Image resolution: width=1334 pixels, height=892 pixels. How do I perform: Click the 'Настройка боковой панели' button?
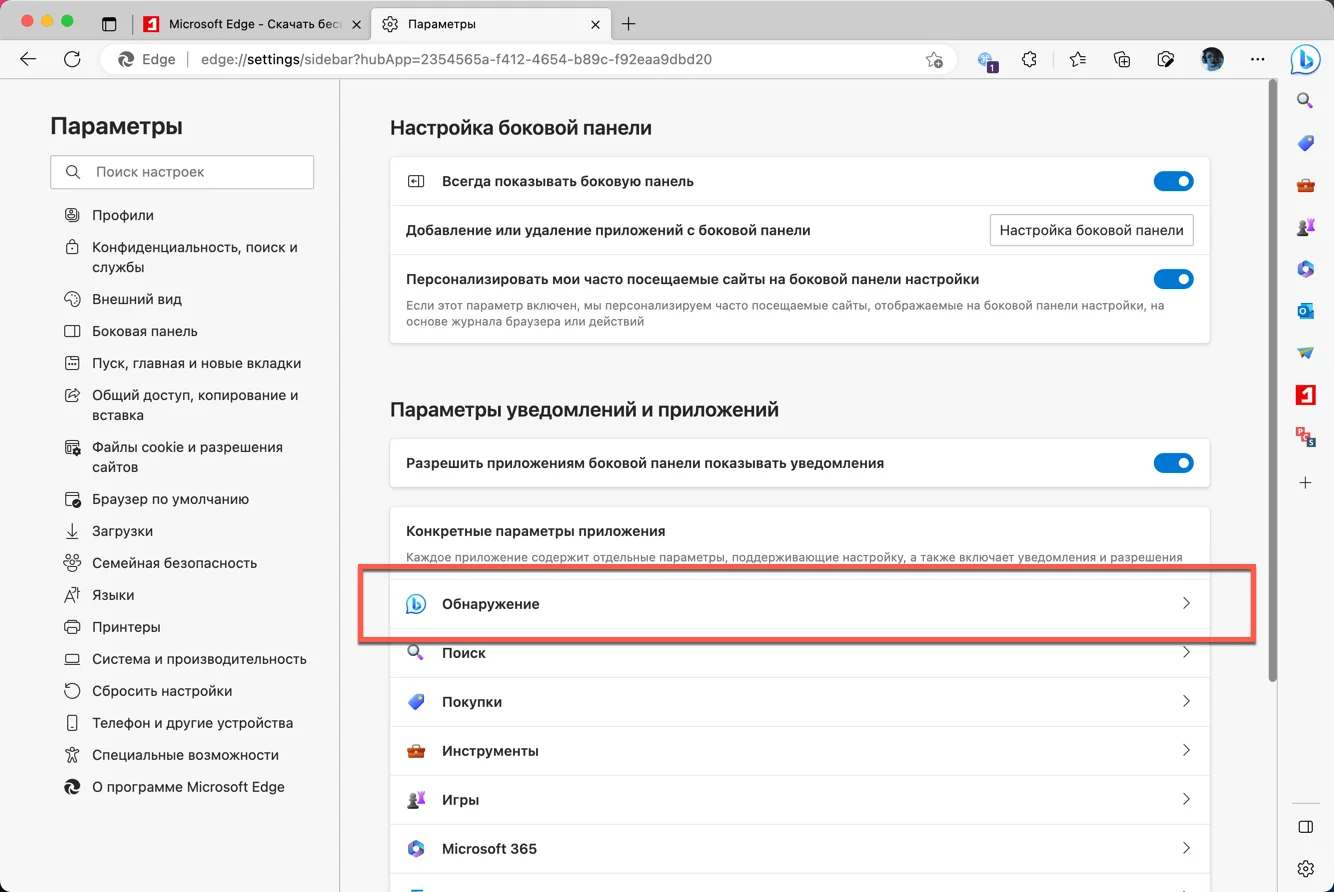1091,230
